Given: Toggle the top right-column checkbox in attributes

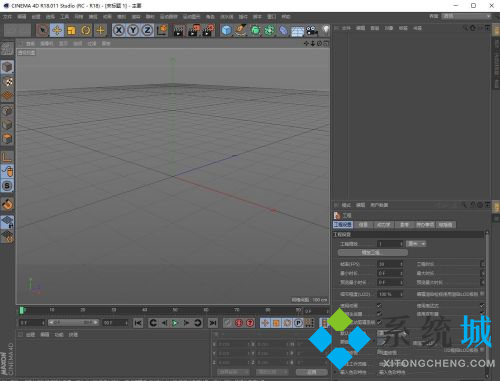Looking at the screenshot, I should pyautogui.click(x=482, y=305).
